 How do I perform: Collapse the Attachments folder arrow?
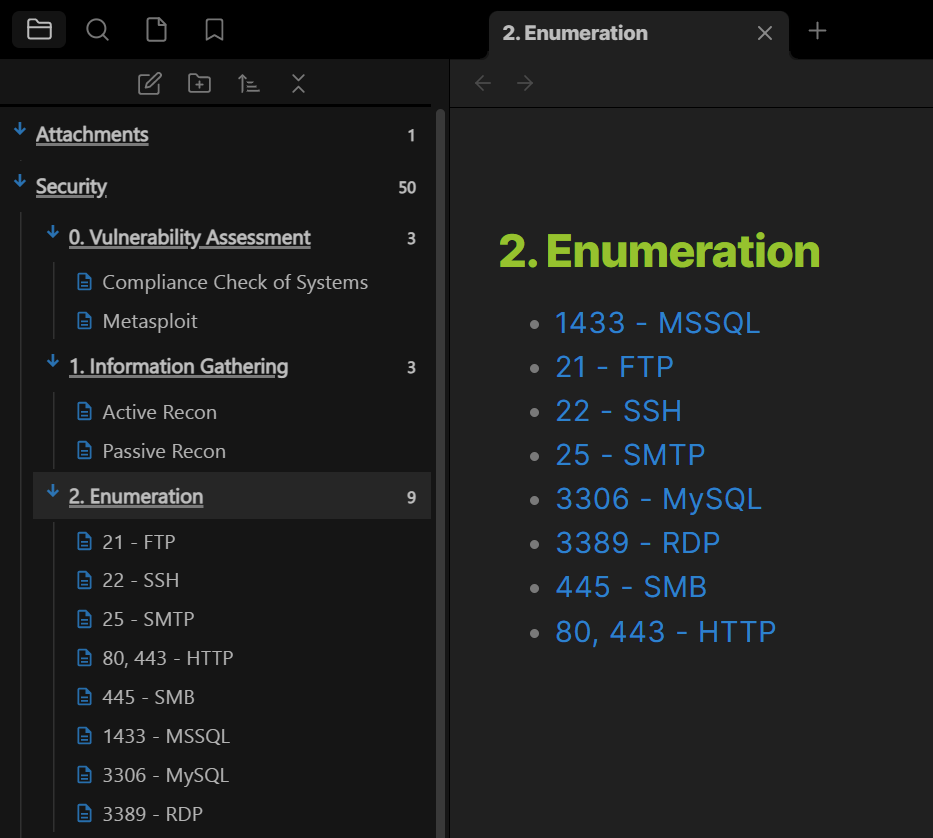20,129
